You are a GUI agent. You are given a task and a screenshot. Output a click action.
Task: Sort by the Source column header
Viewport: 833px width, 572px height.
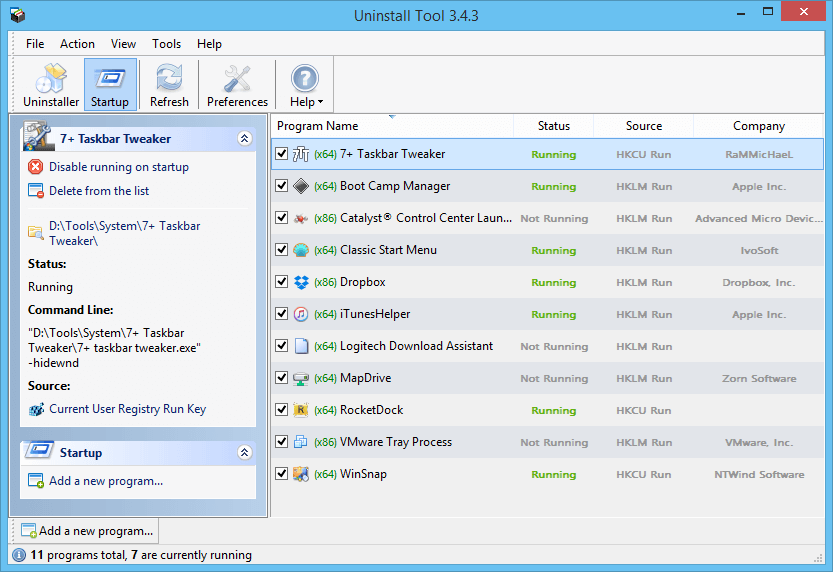(643, 126)
